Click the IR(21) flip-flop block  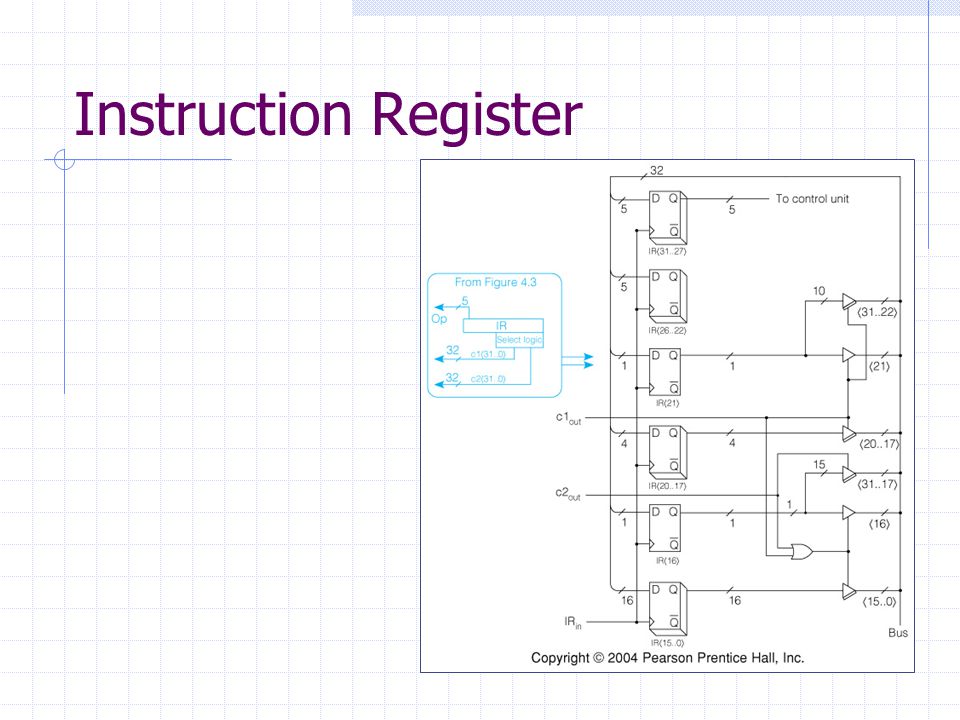(666, 372)
